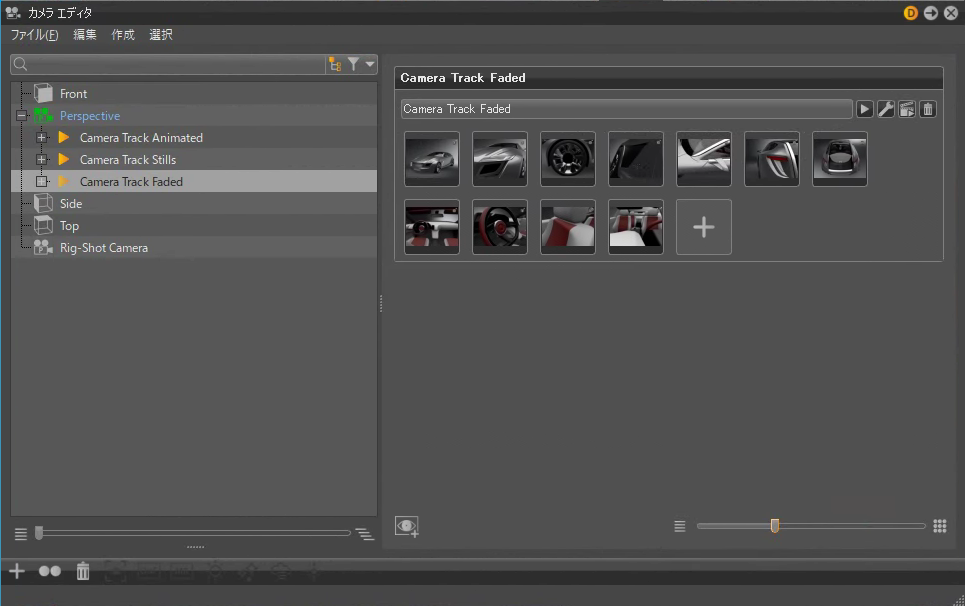Select the wheel rim thumbnail
The image size is (965, 606).
pyautogui.click(x=567, y=159)
